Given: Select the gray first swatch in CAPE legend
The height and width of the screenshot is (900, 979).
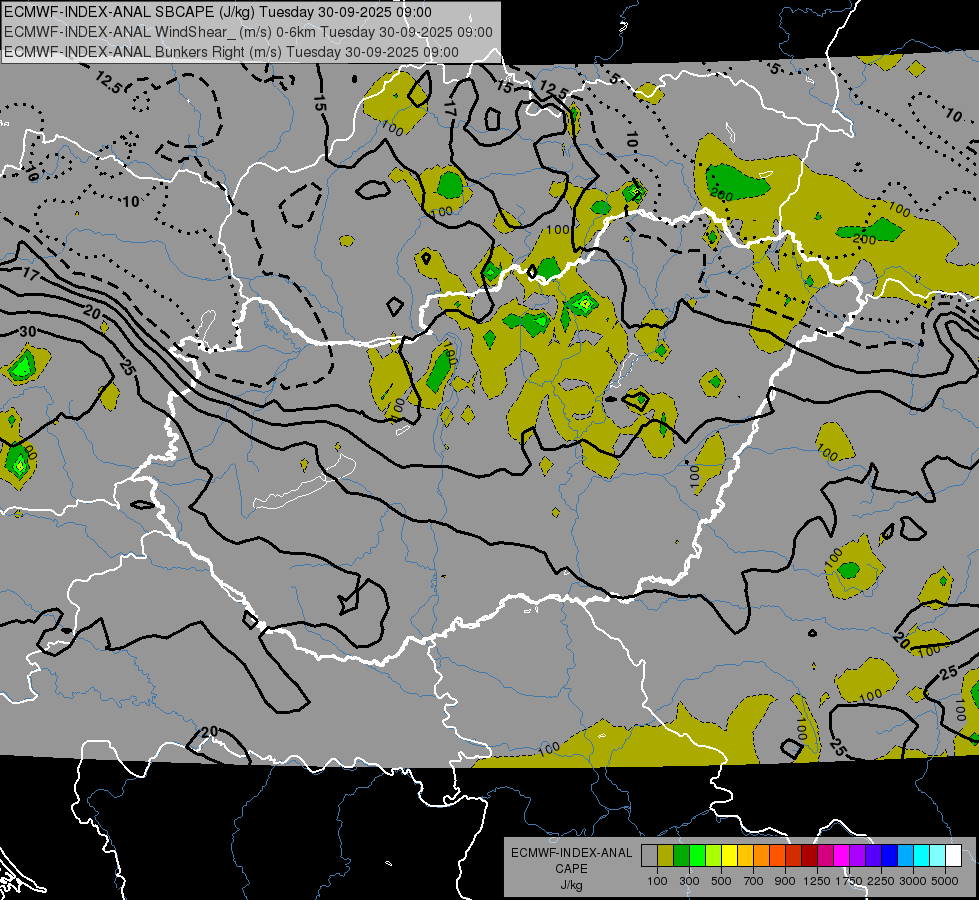Looking at the screenshot, I should pos(649,855).
